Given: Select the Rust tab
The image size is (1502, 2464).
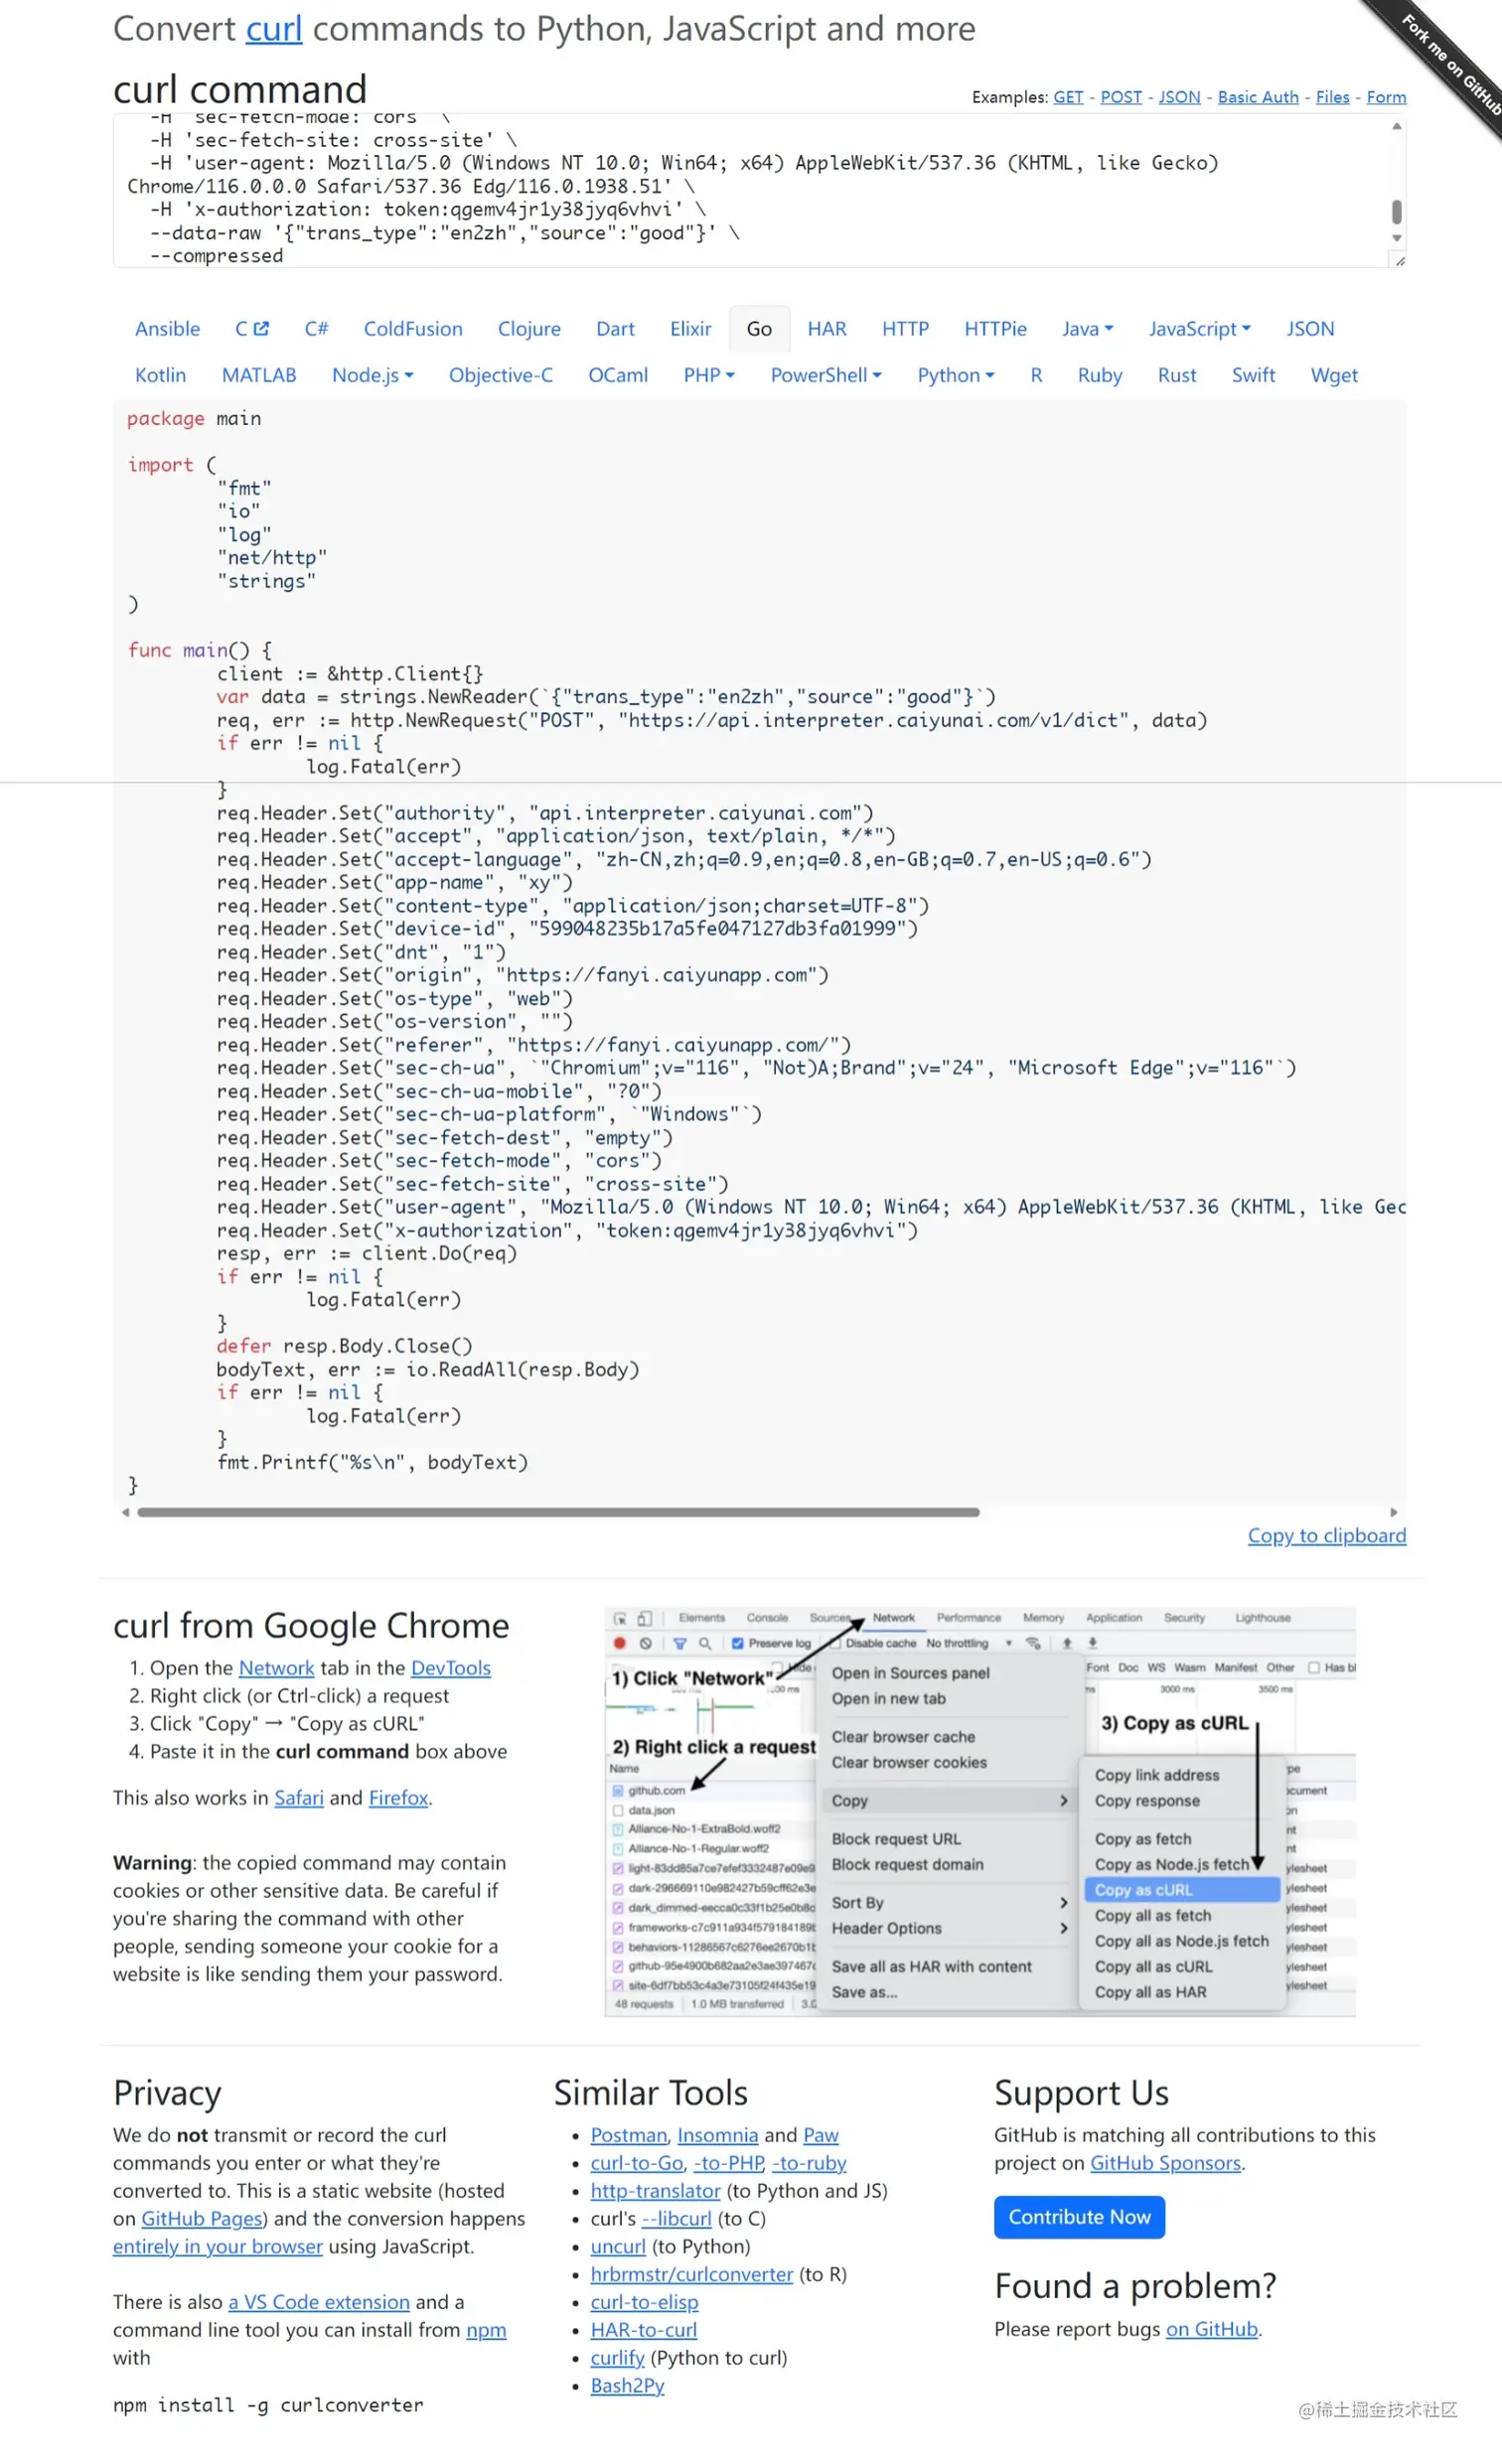Looking at the screenshot, I should tap(1177, 375).
